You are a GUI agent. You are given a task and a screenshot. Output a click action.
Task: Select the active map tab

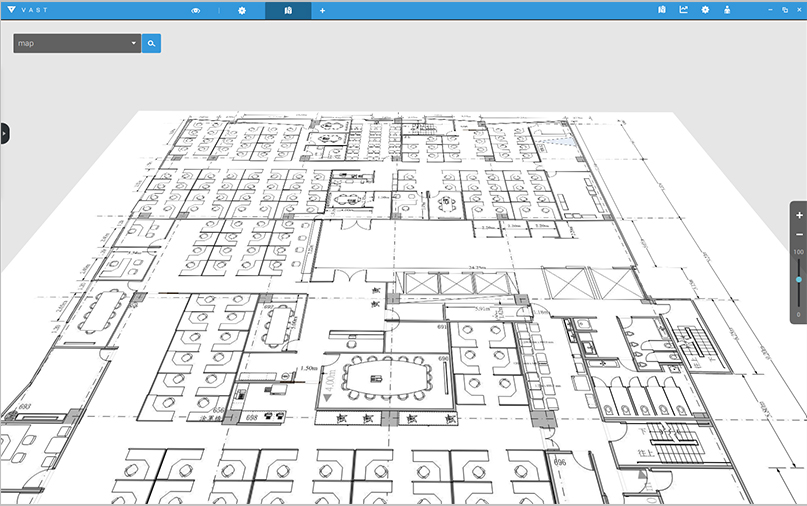coord(288,10)
